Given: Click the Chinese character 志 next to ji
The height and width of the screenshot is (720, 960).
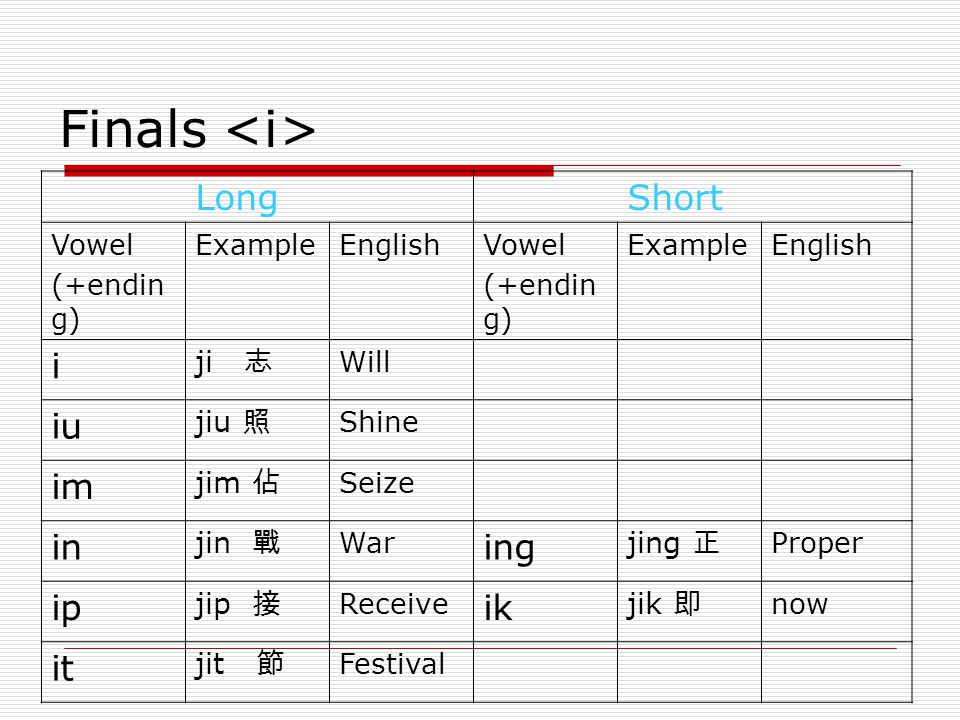Looking at the screenshot, I should coord(258,361).
